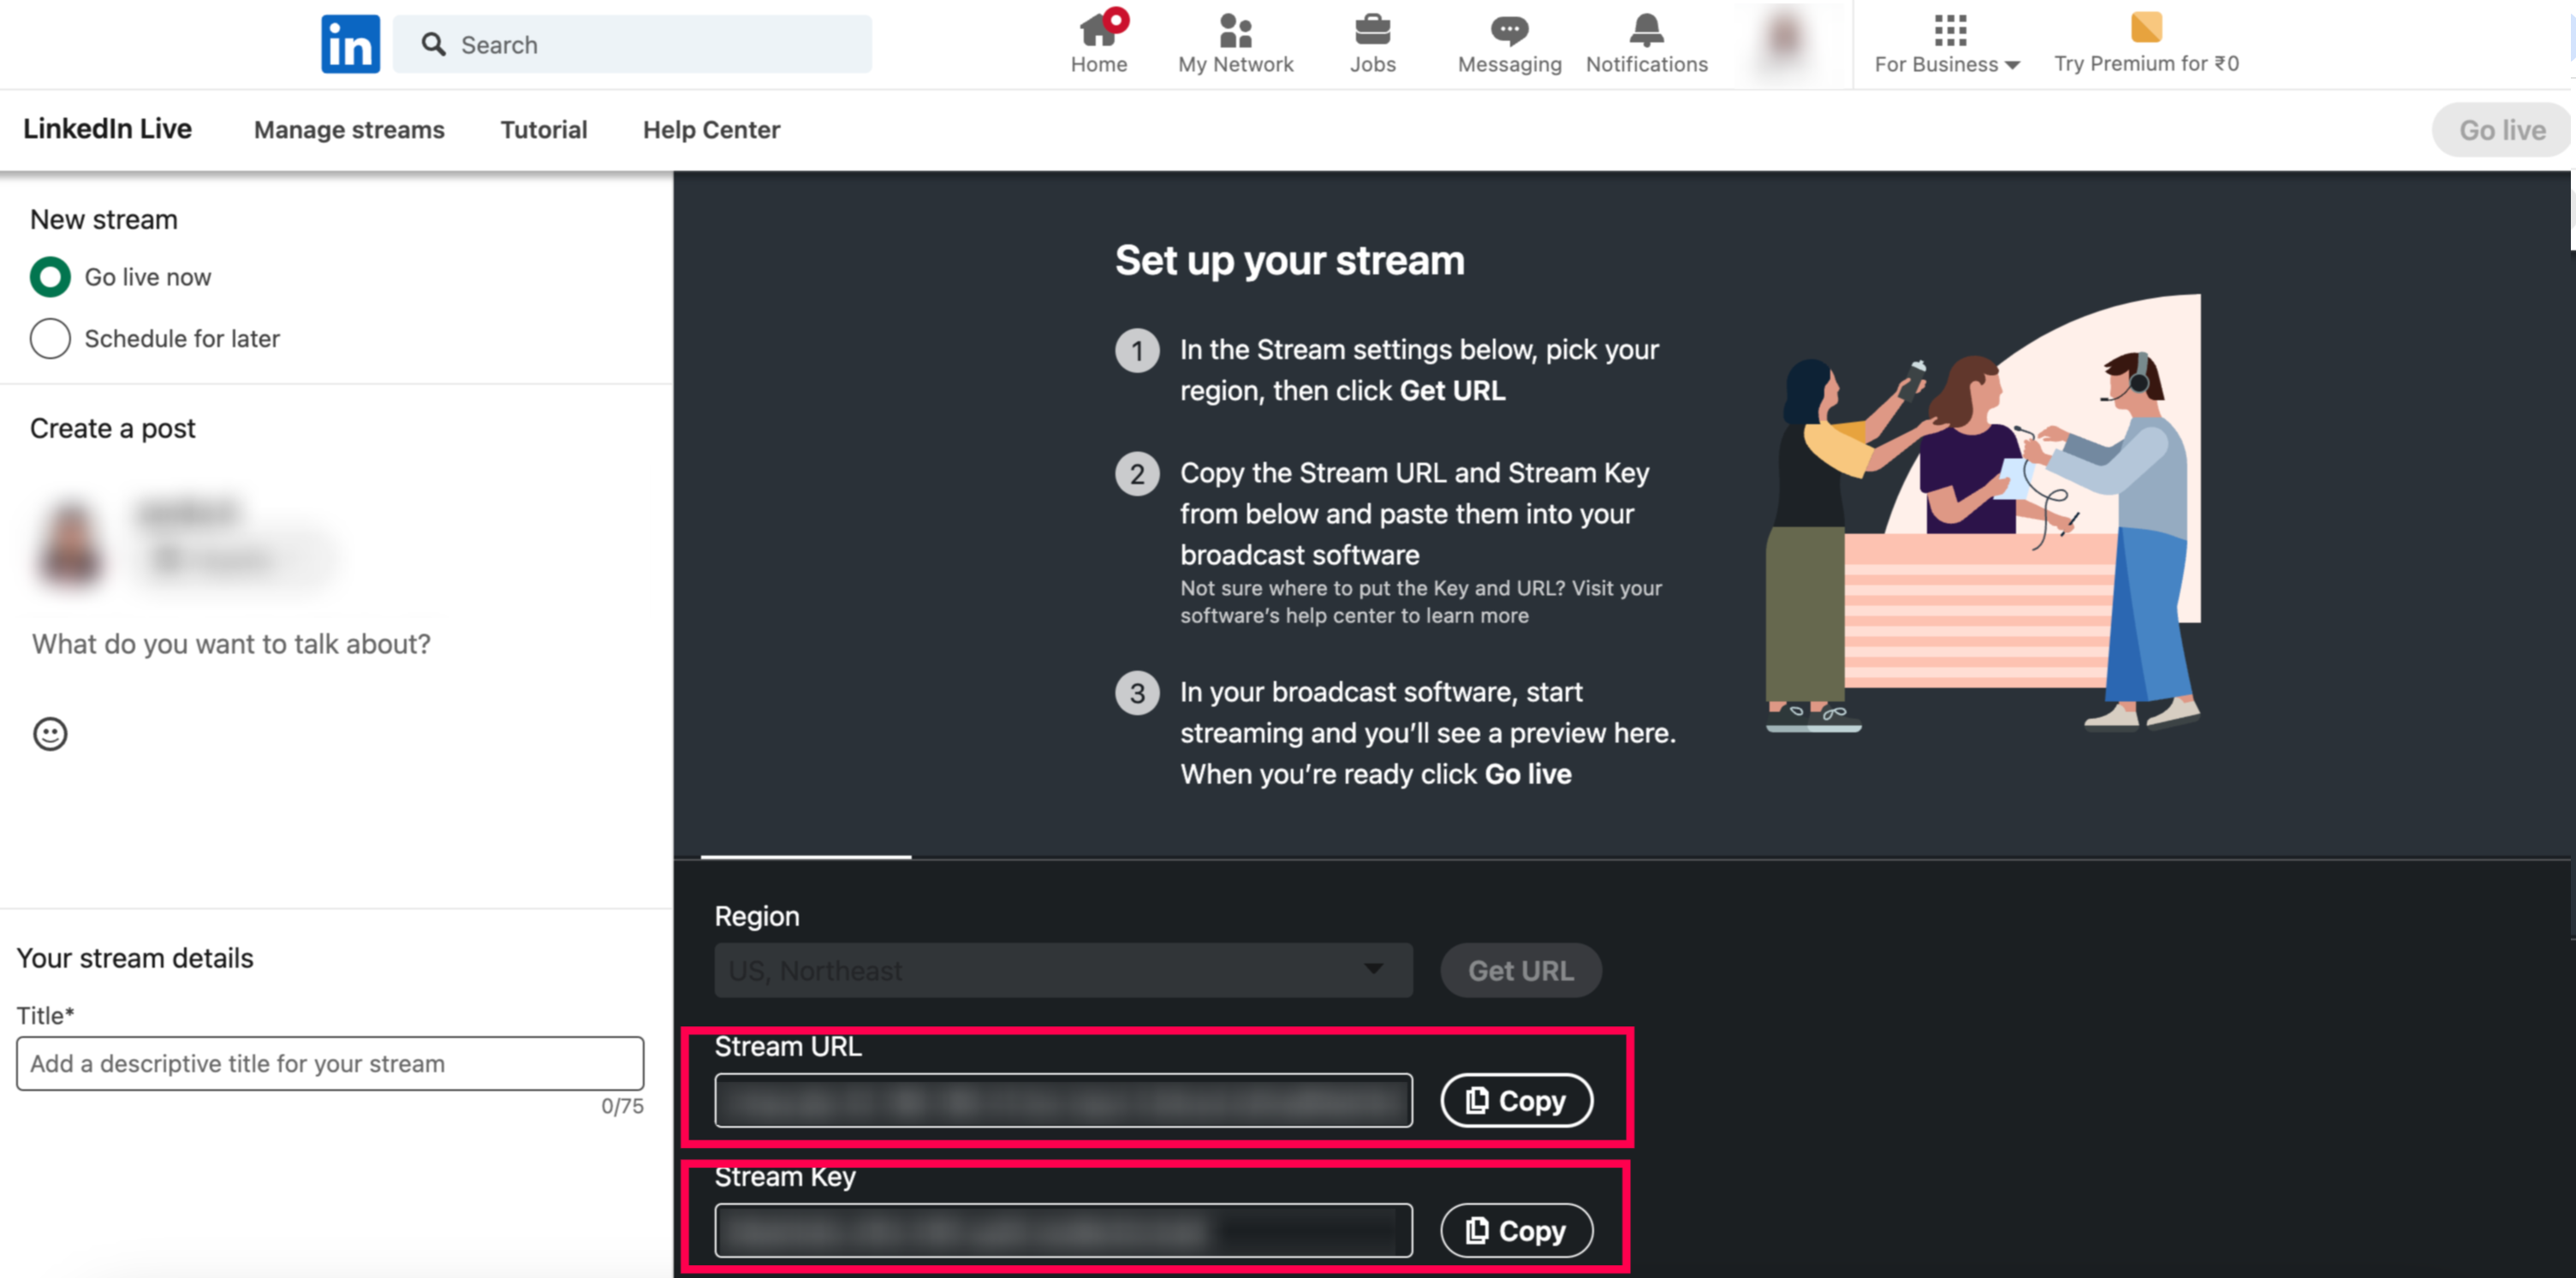The width and height of the screenshot is (2576, 1278).
Task: Open the Notifications bell icon
Action: pyautogui.click(x=1646, y=30)
